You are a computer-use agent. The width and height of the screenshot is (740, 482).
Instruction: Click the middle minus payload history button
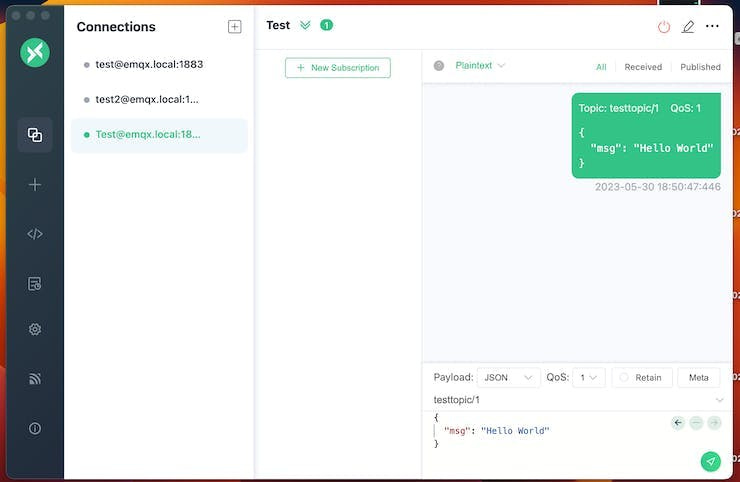(696, 423)
